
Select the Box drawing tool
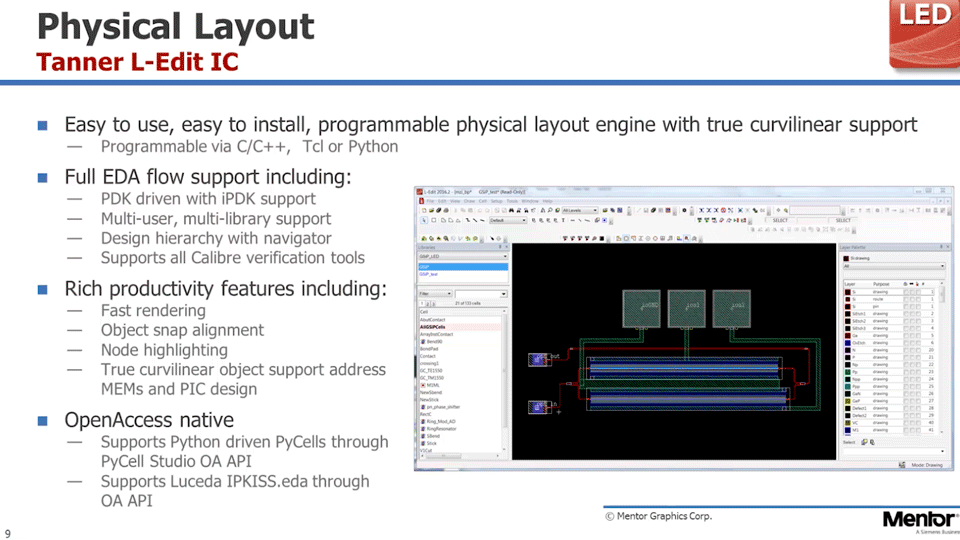(433, 220)
